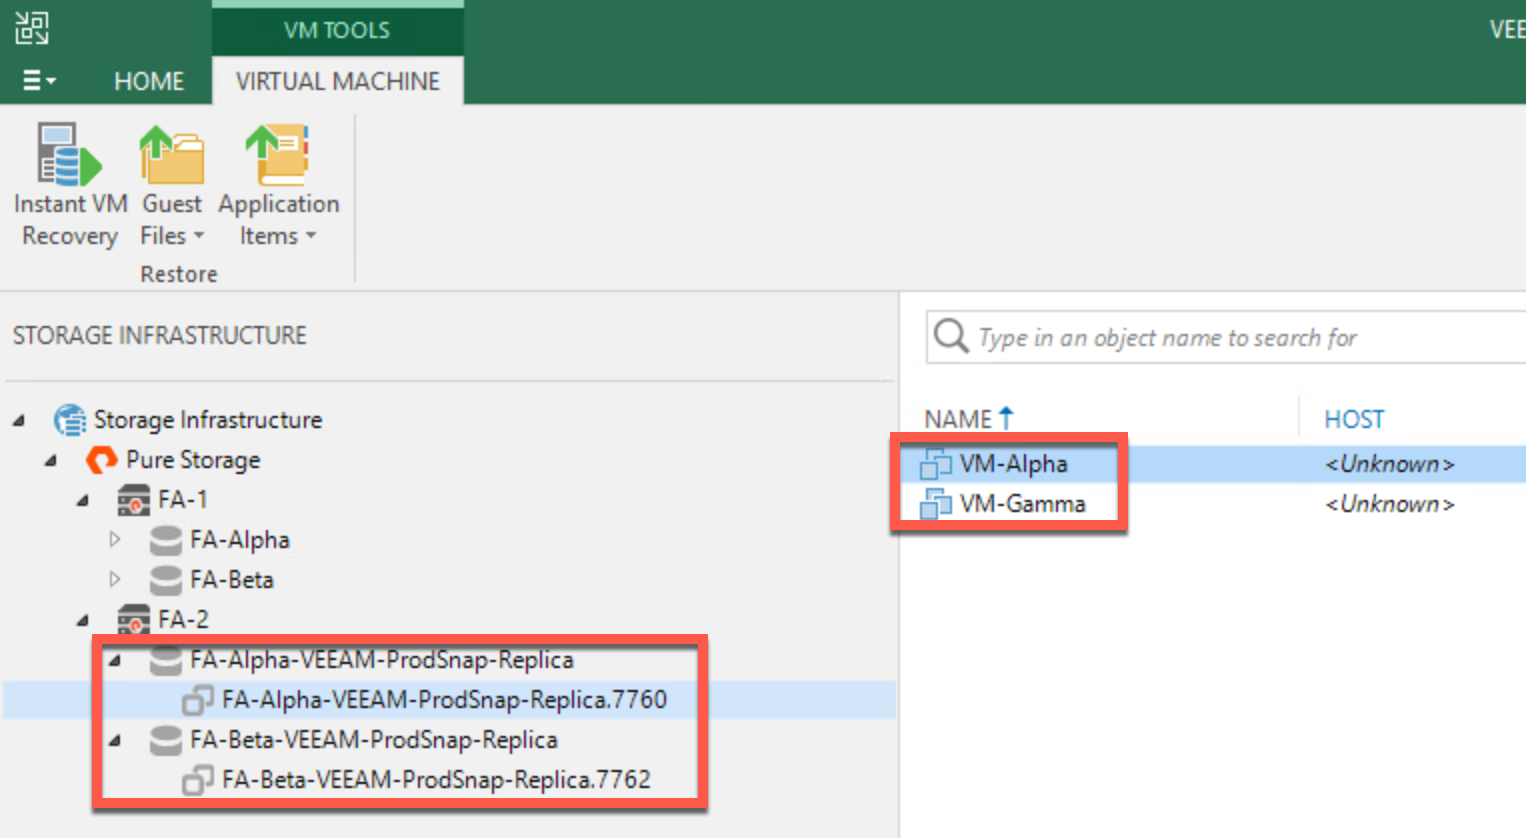Select snapshot FA-Alpha-VEEAM-ProdSnap-Replica.7760
The width and height of the screenshot is (1526, 838).
444,700
